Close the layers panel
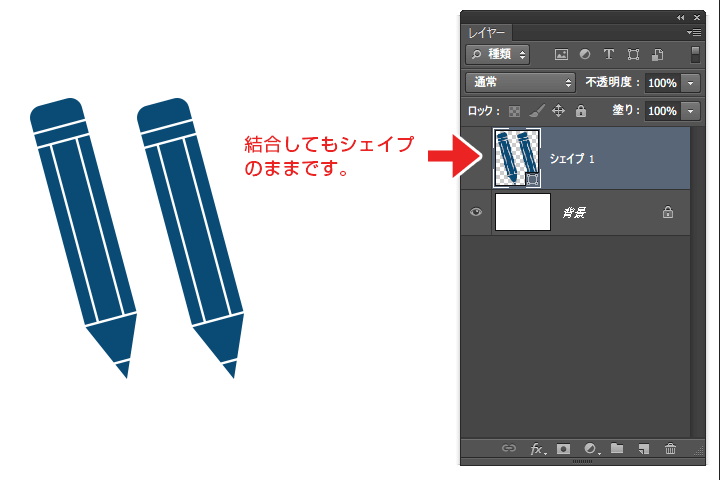 click(697, 17)
